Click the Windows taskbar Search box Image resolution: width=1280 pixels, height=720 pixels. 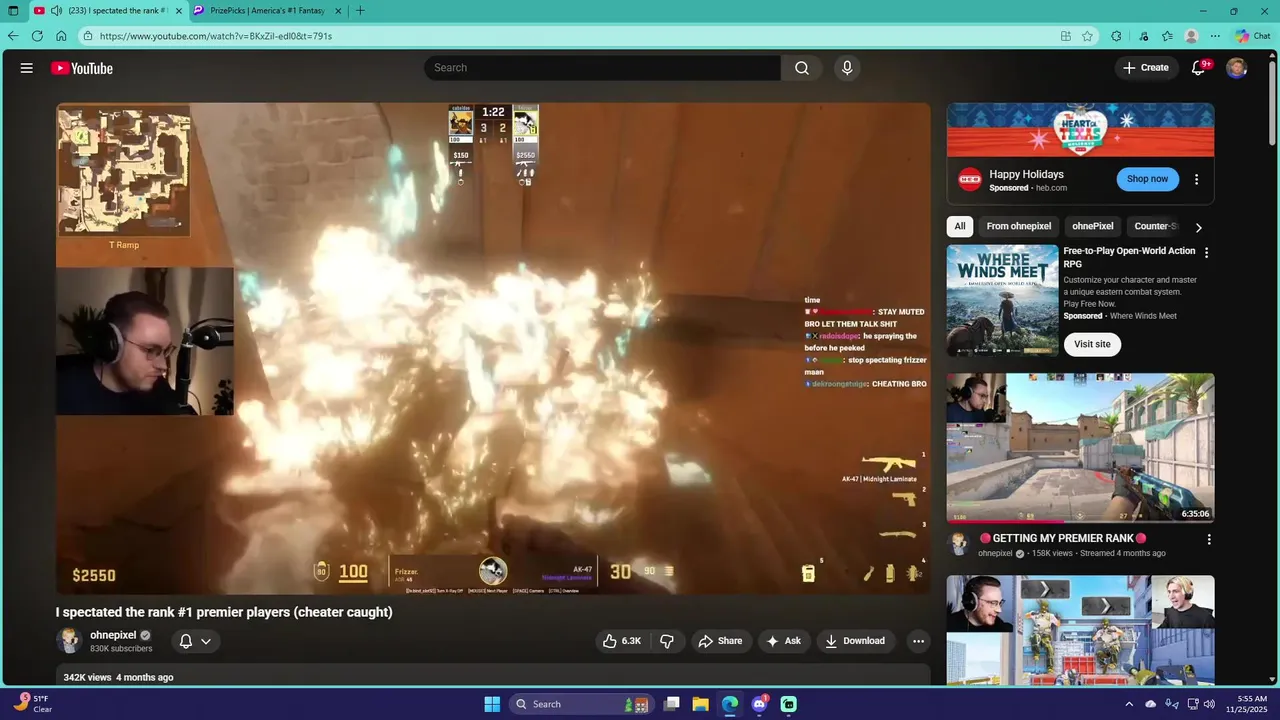pyautogui.click(x=582, y=704)
